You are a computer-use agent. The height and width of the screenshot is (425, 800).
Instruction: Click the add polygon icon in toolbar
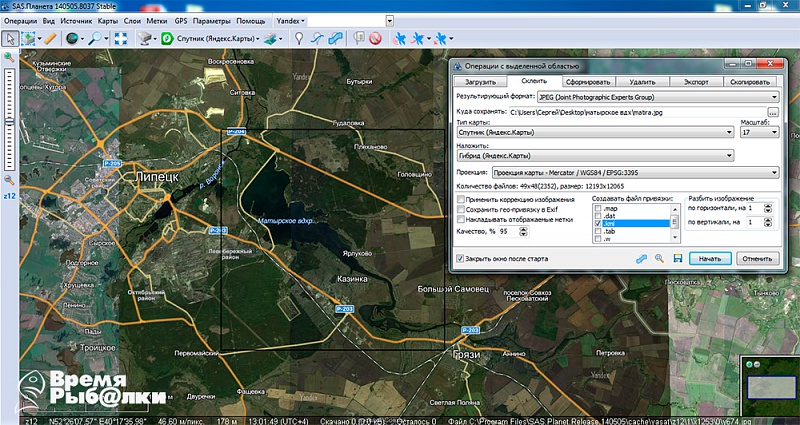pos(335,38)
